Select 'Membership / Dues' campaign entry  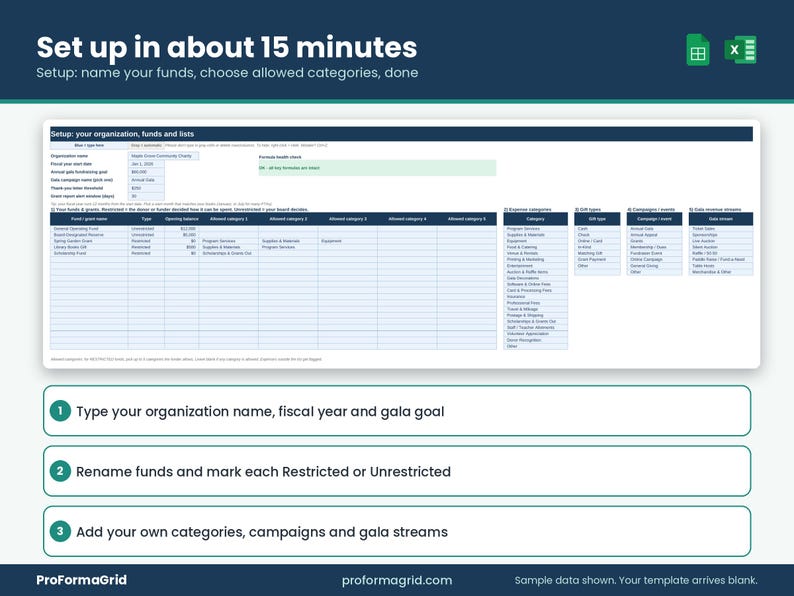click(654, 247)
